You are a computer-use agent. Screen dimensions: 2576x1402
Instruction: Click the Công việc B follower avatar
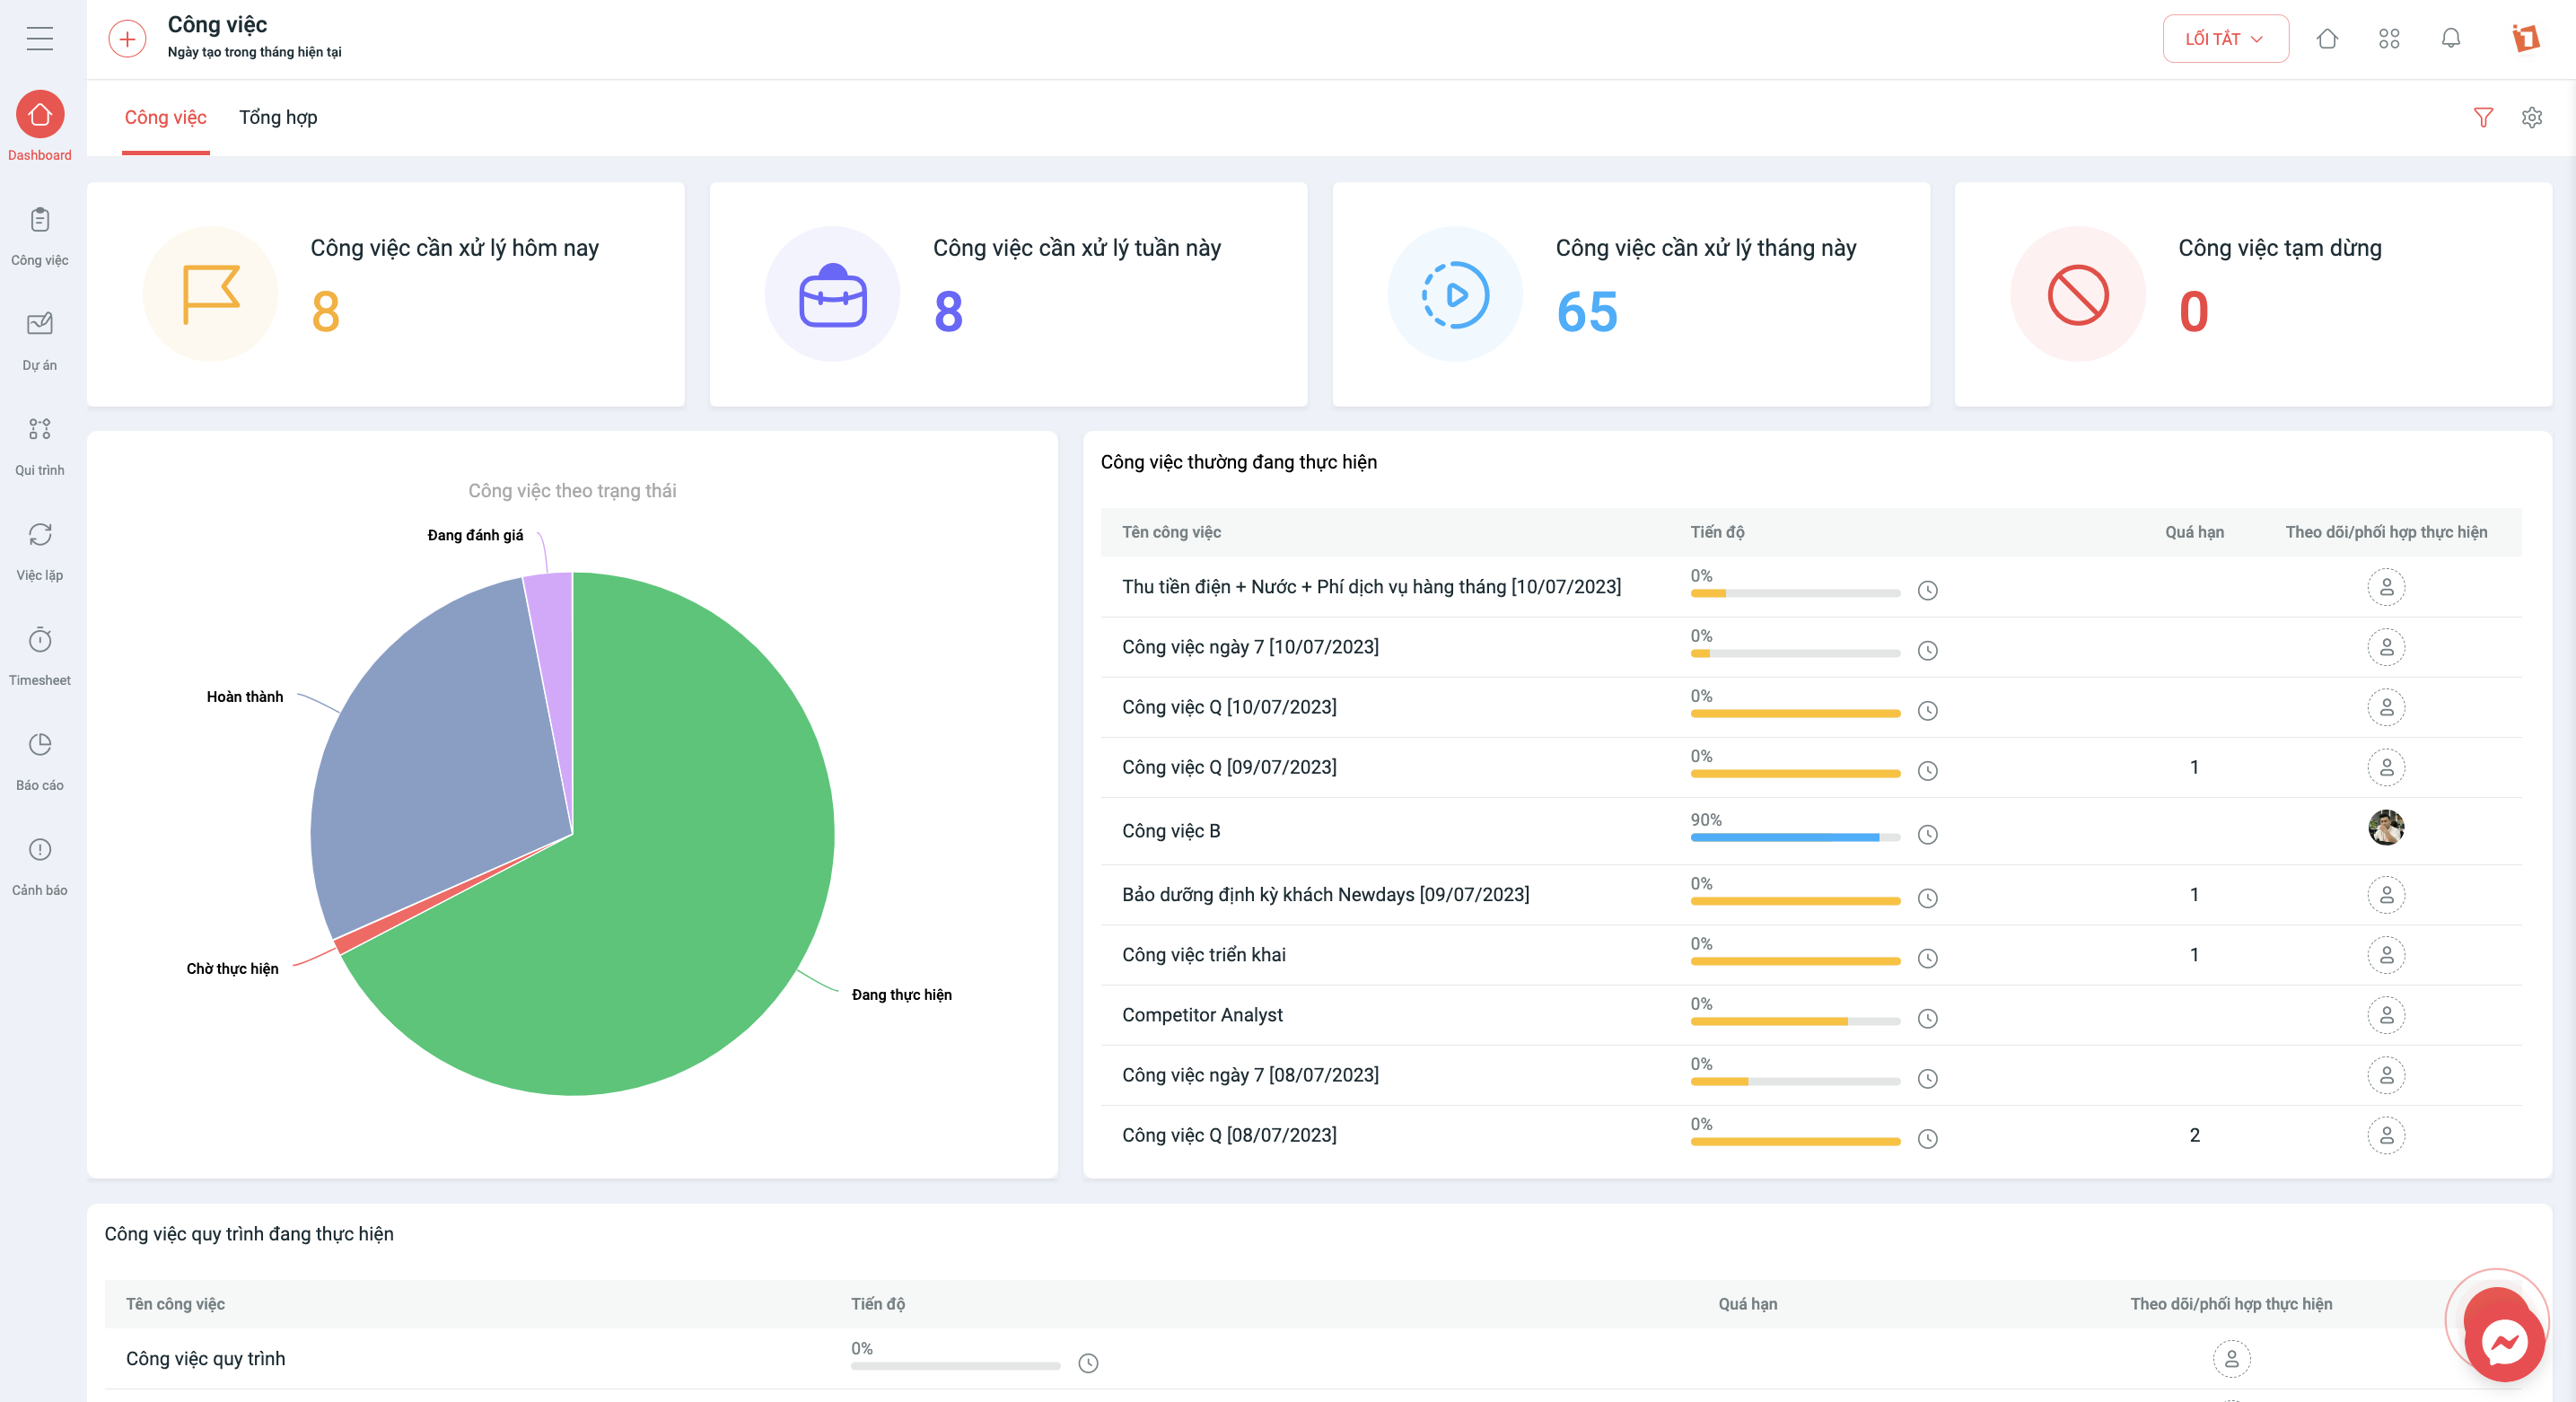pyautogui.click(x=2386, y=828)
